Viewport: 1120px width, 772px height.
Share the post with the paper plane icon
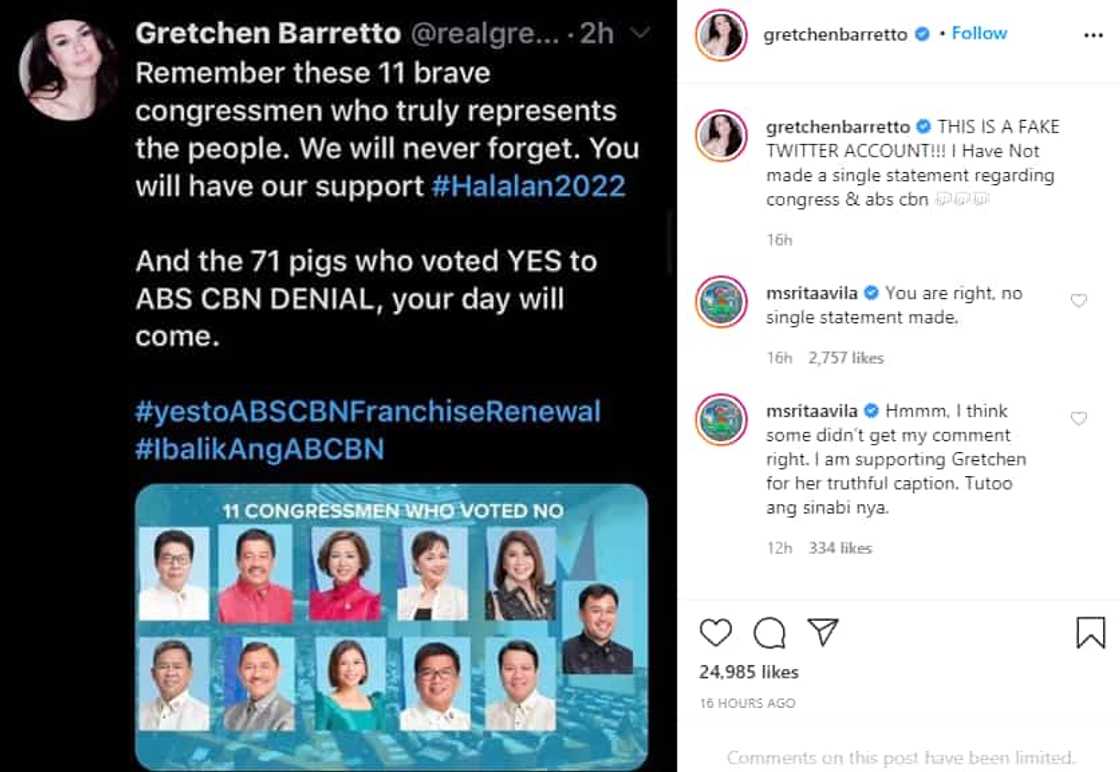822,631
